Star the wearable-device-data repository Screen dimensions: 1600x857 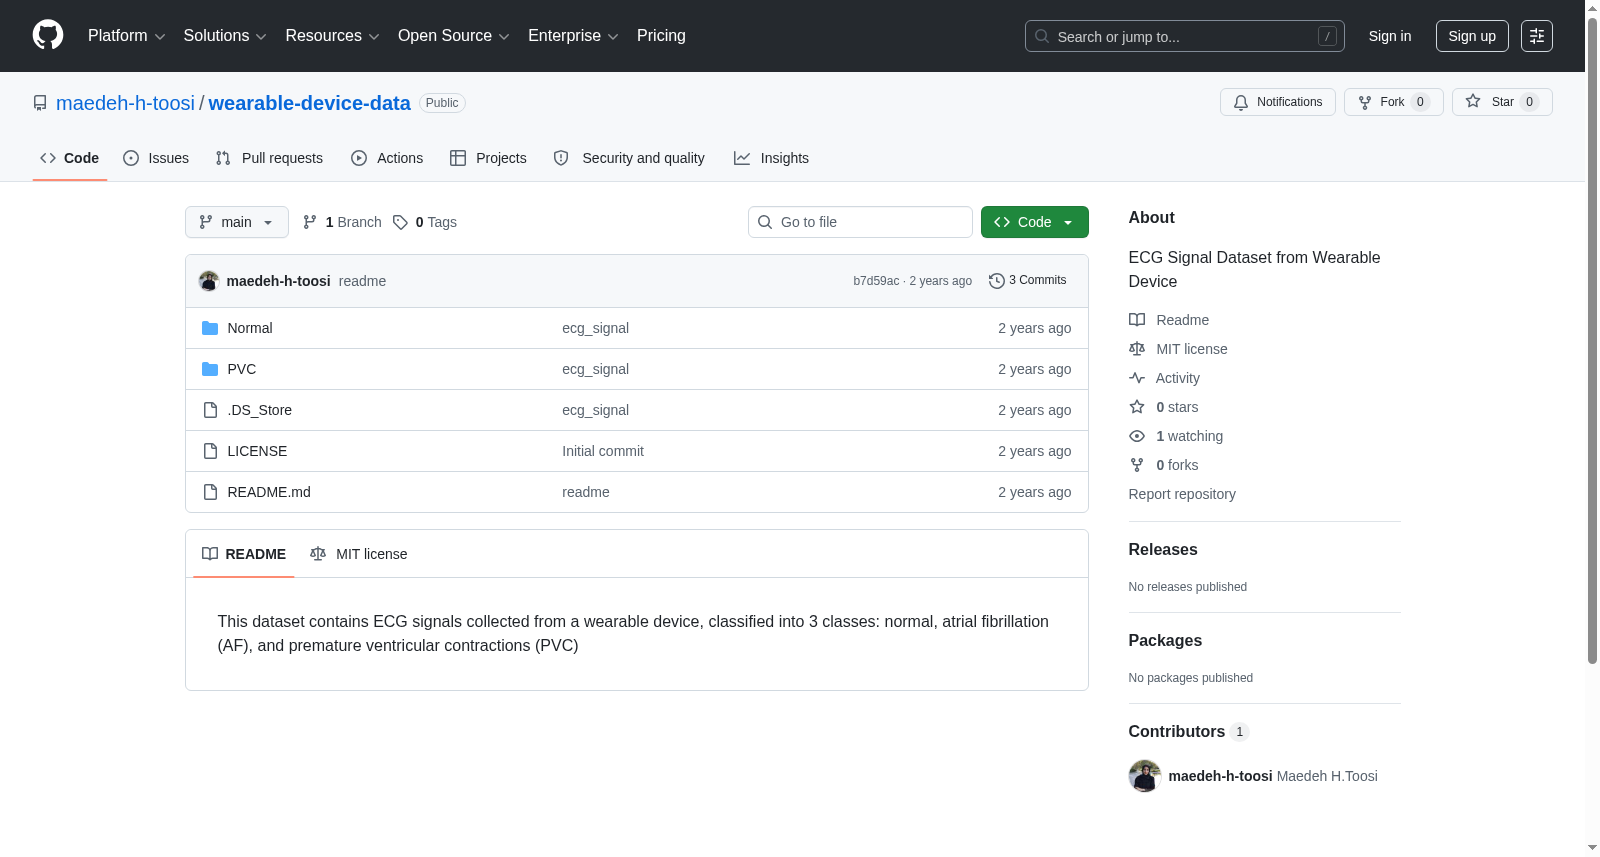[1502, 102]
